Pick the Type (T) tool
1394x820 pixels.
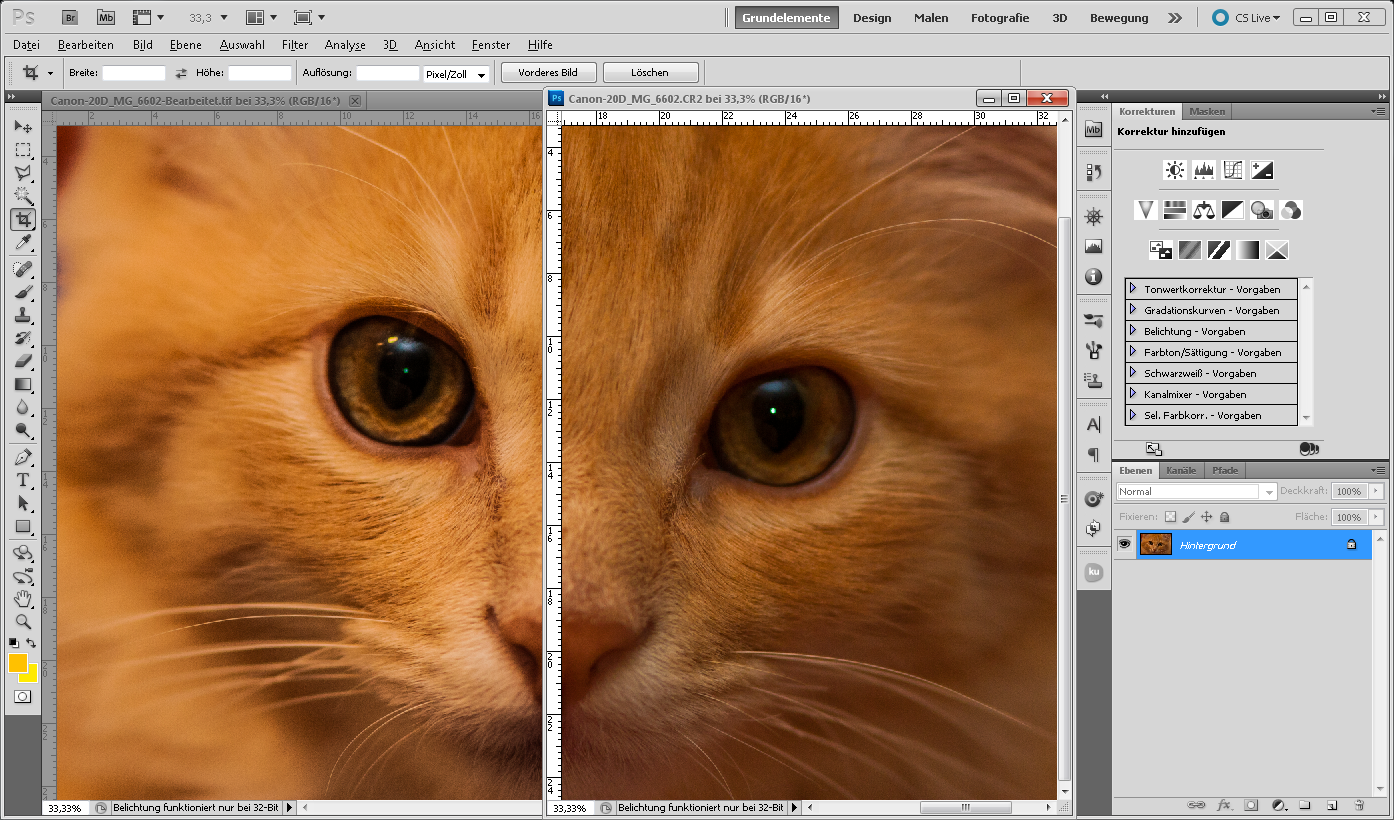(23, 480)
